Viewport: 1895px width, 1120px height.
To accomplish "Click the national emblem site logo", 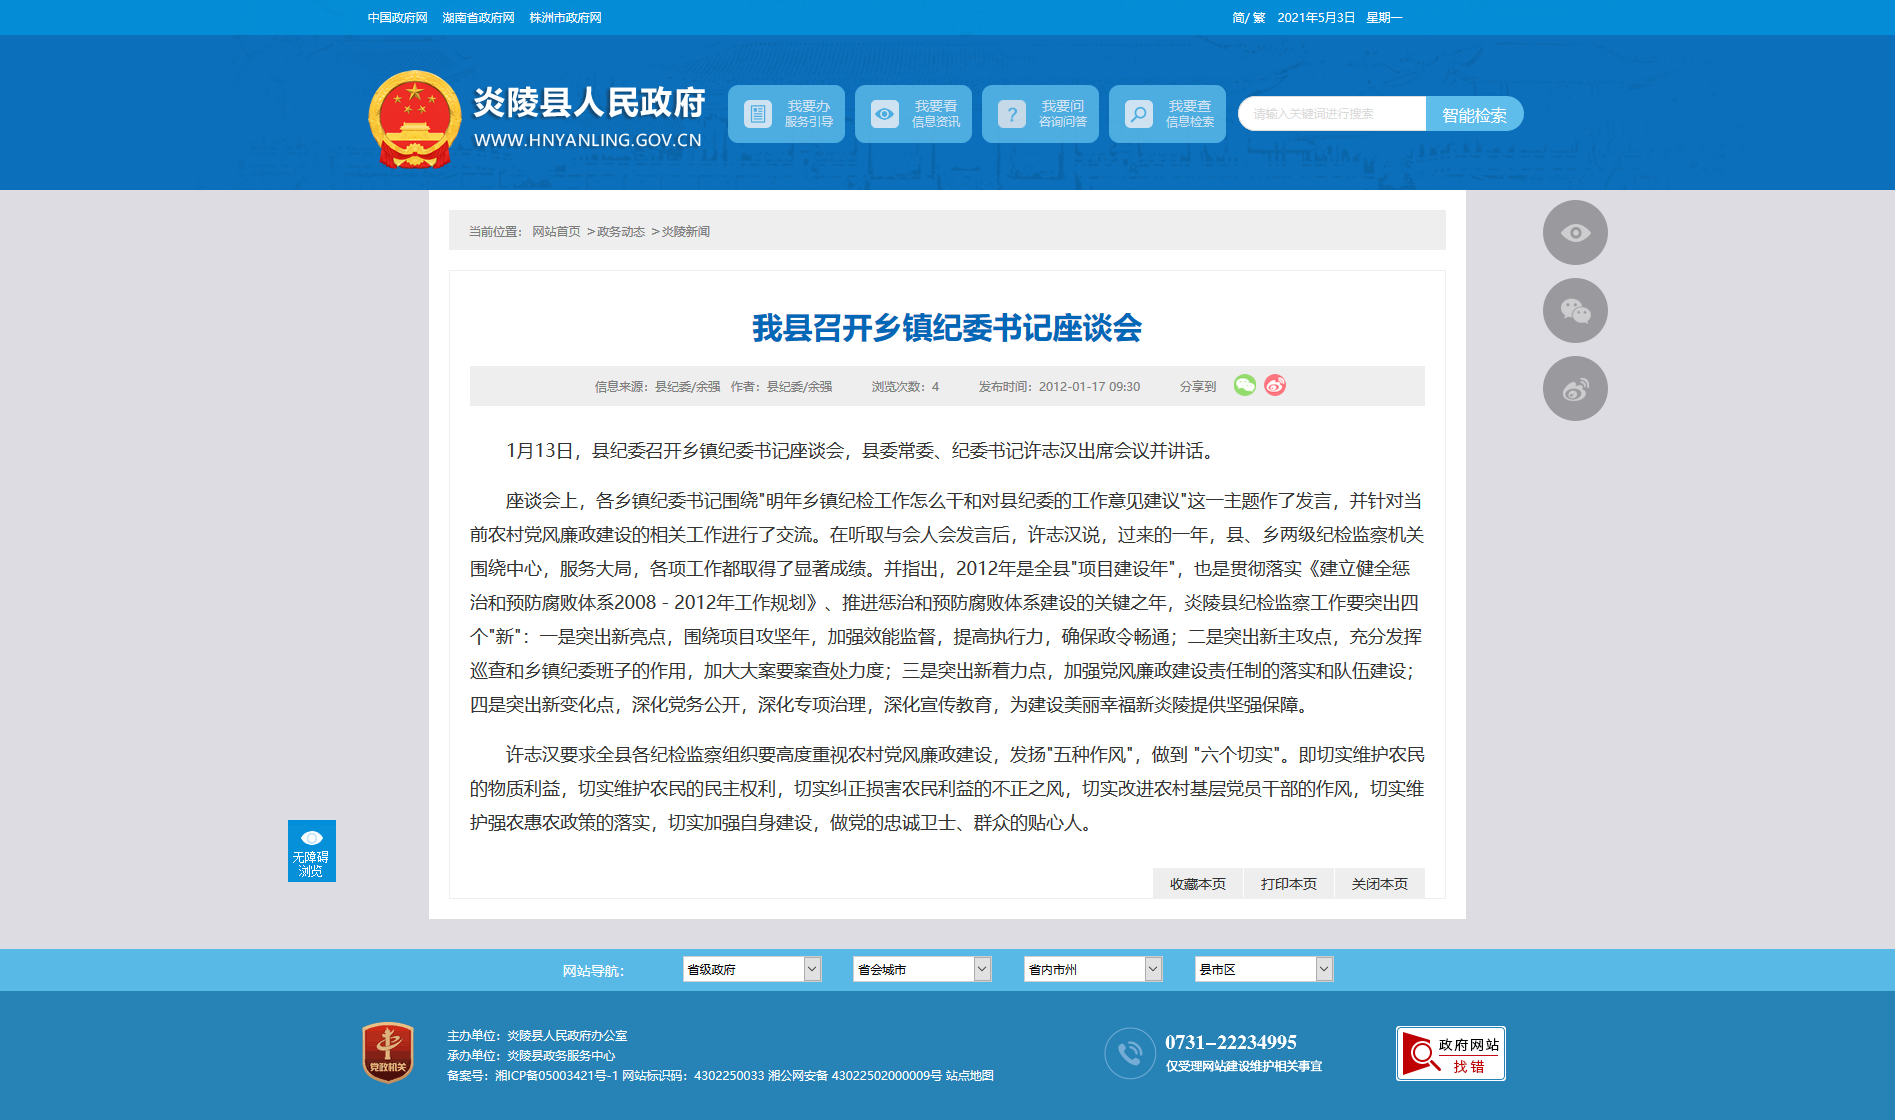I will pos(414,119).
